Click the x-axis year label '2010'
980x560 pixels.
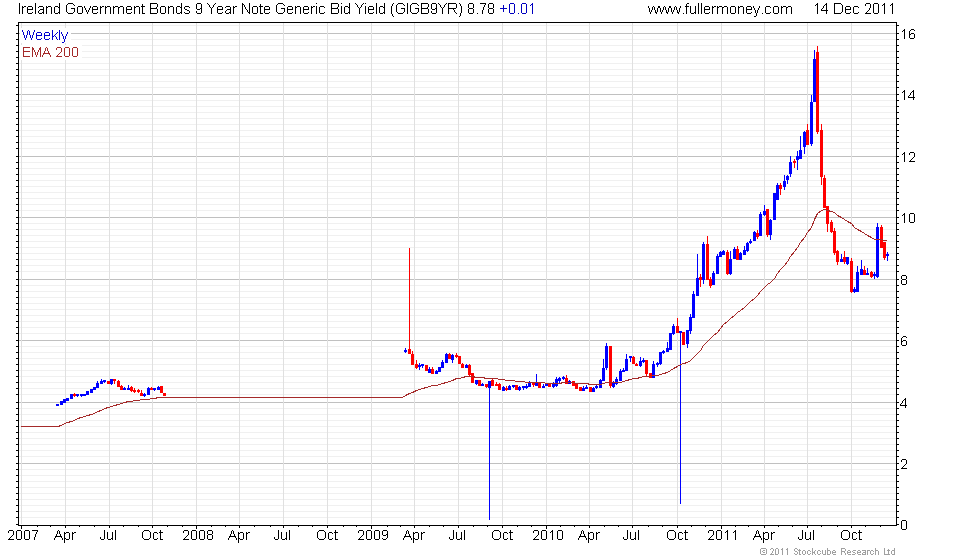548,536
